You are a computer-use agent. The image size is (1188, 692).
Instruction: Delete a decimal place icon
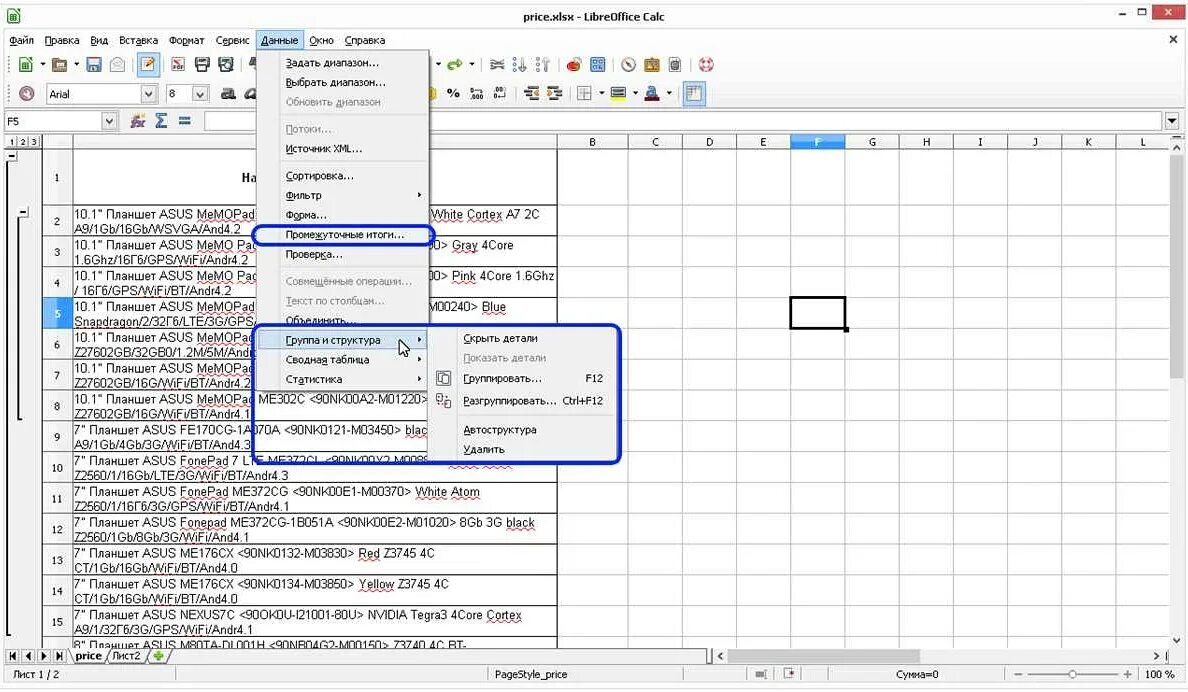click(x=500, y=94)
